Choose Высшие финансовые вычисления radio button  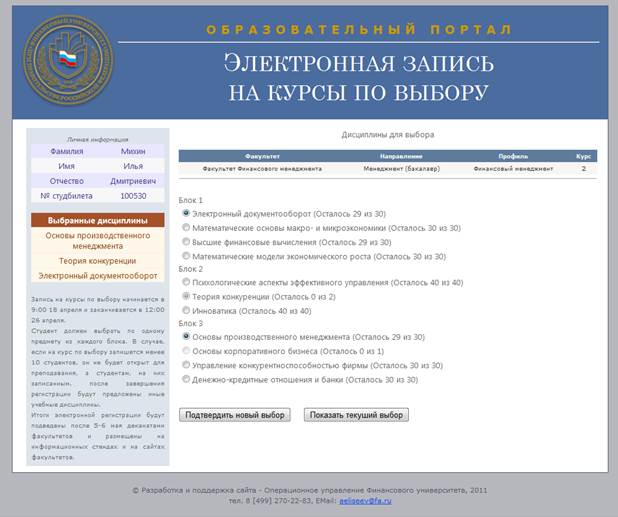186,242
